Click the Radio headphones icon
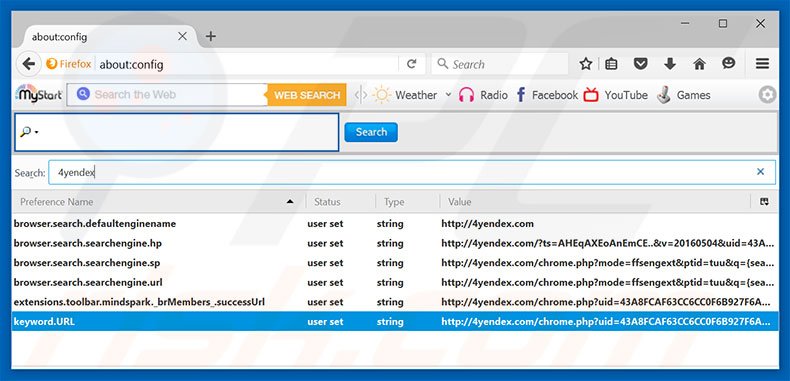 click(467, 95)
